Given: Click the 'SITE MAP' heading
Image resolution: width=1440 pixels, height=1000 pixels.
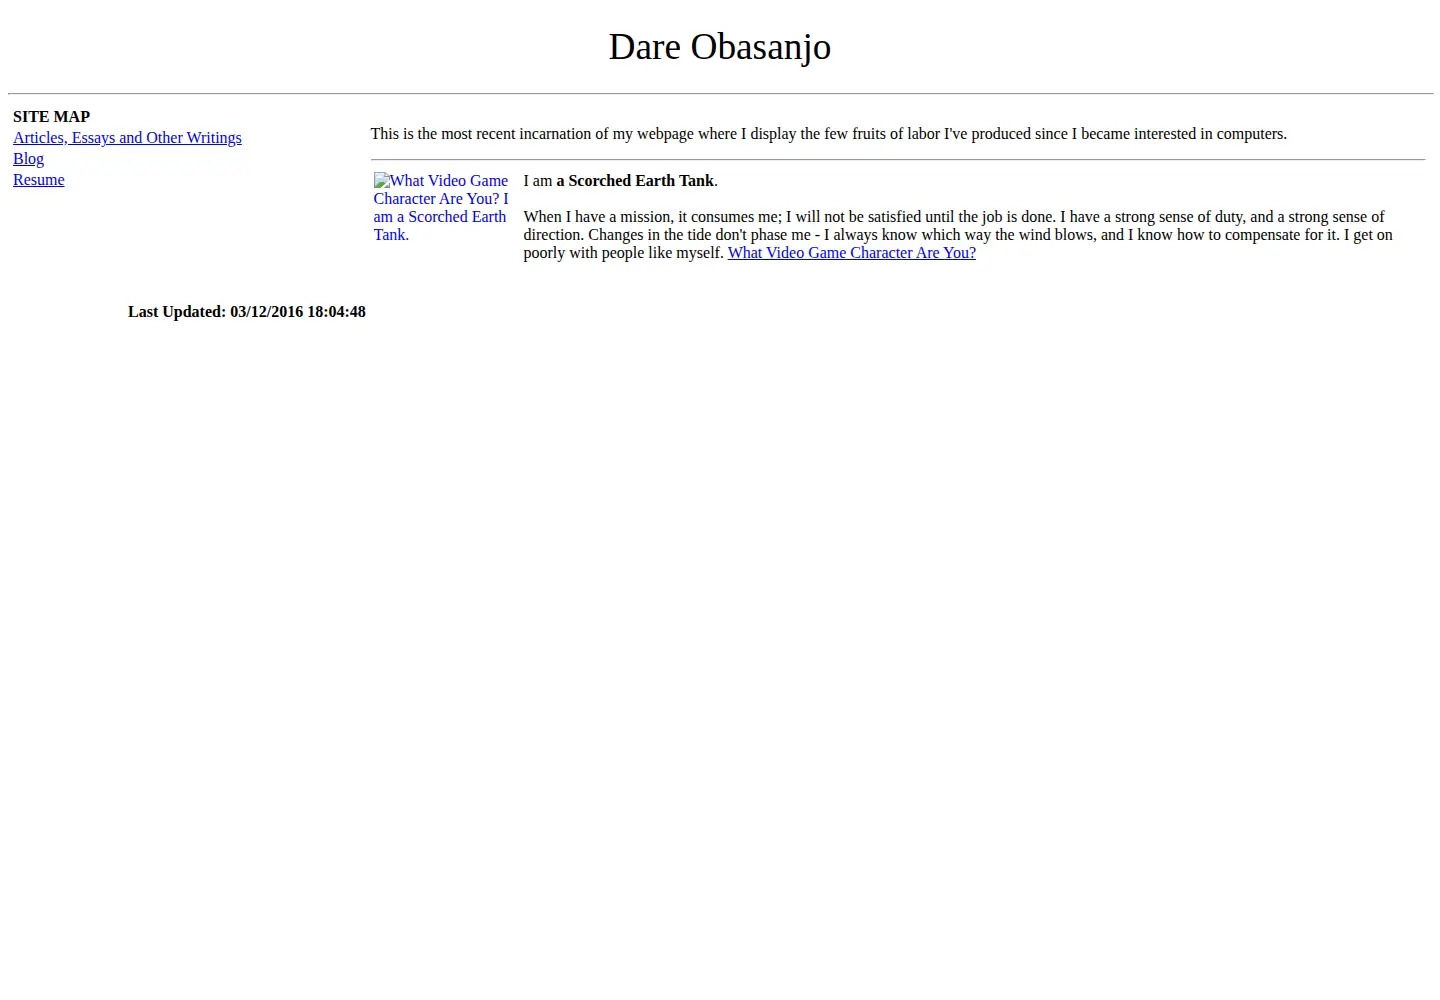Looking at the screenshot, I should [x=52, y=117].
